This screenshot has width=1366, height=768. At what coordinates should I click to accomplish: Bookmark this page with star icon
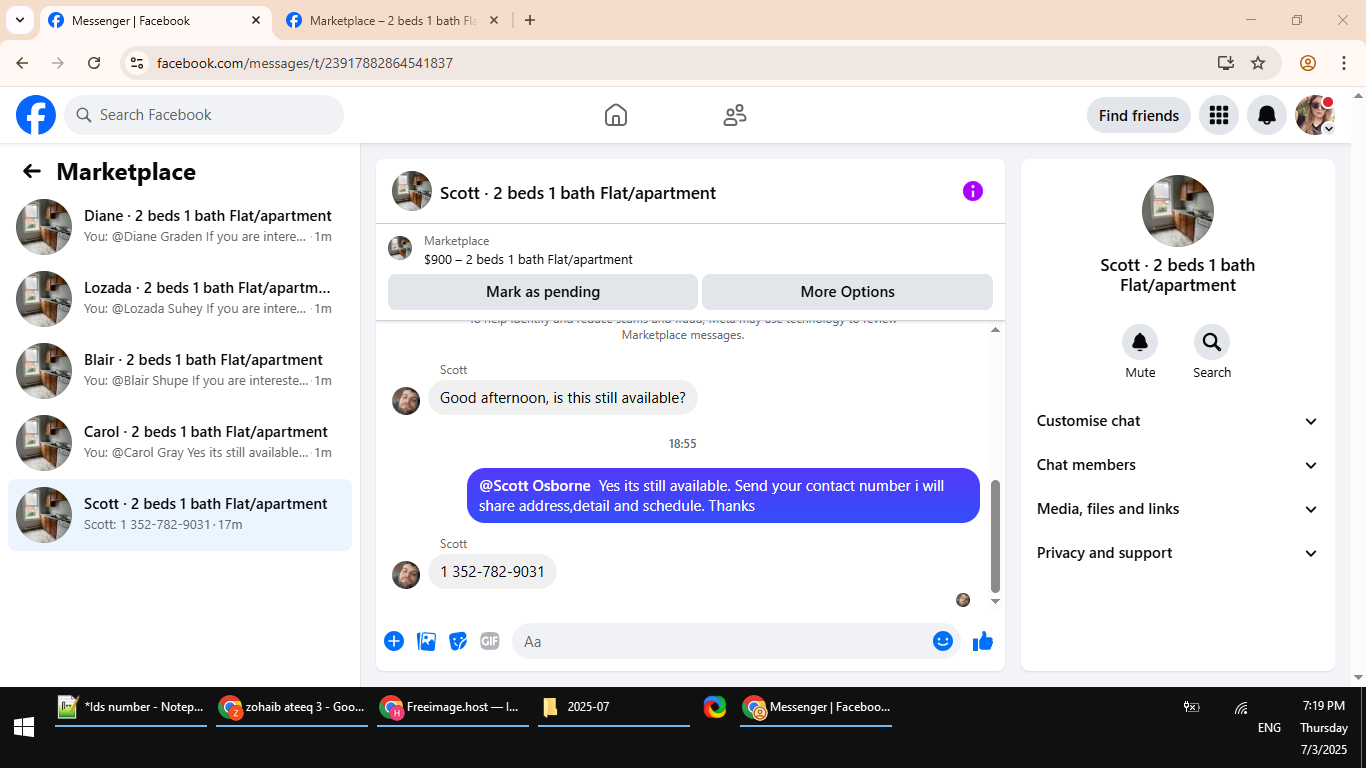click(1258, 63)
